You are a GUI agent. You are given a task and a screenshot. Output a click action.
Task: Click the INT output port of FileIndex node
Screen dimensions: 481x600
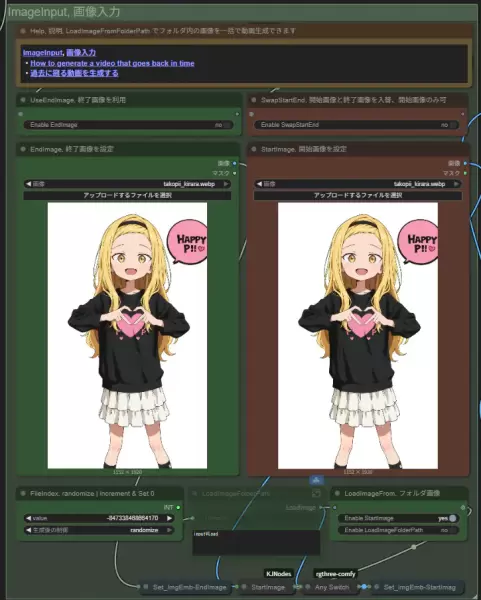point(178,508)
